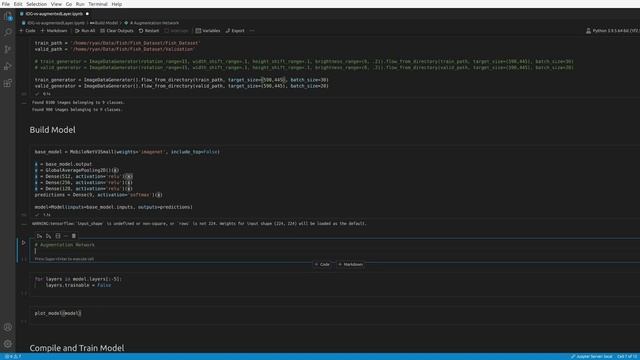Click the valid_path assignment line
Screen dimensions: 640x360
pos(115,49)
